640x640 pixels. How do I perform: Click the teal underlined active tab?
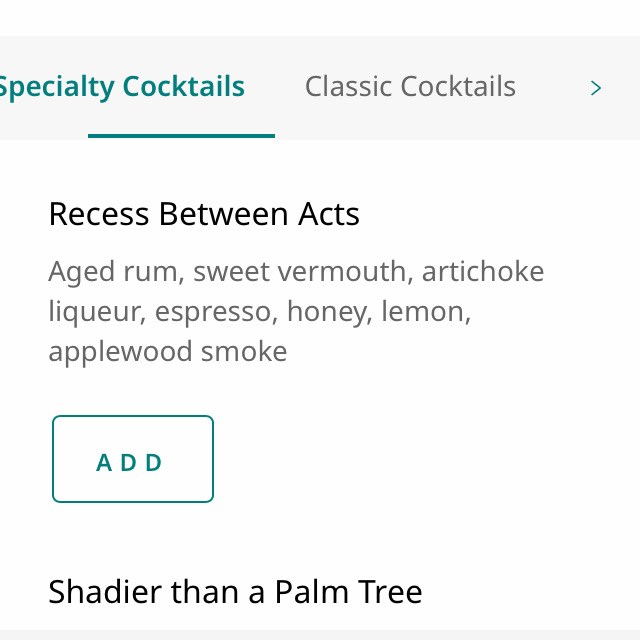coord(122,87)
